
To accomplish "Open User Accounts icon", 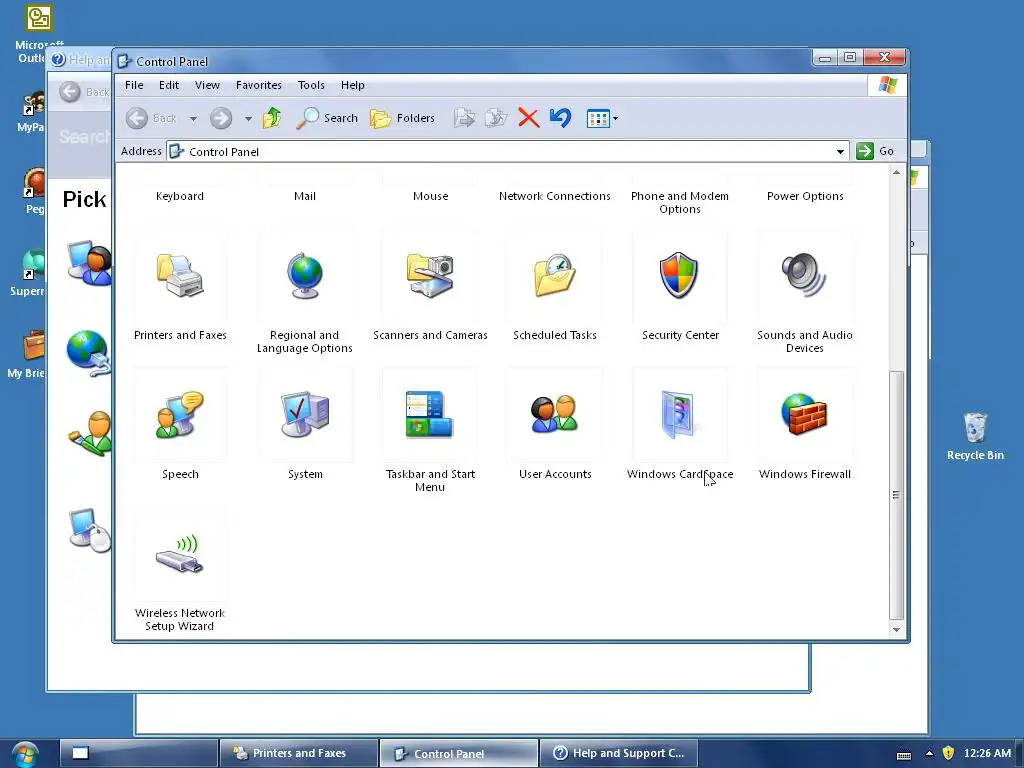I will pos(554,415).
